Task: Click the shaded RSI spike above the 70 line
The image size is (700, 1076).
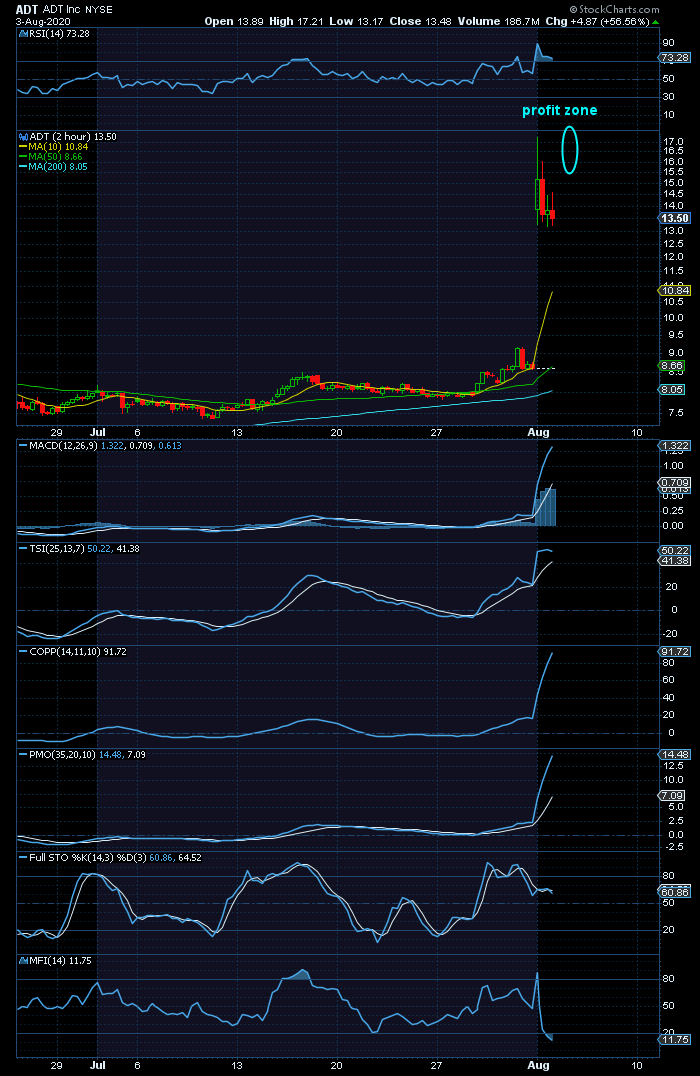Action: click(x=542, y=53)
